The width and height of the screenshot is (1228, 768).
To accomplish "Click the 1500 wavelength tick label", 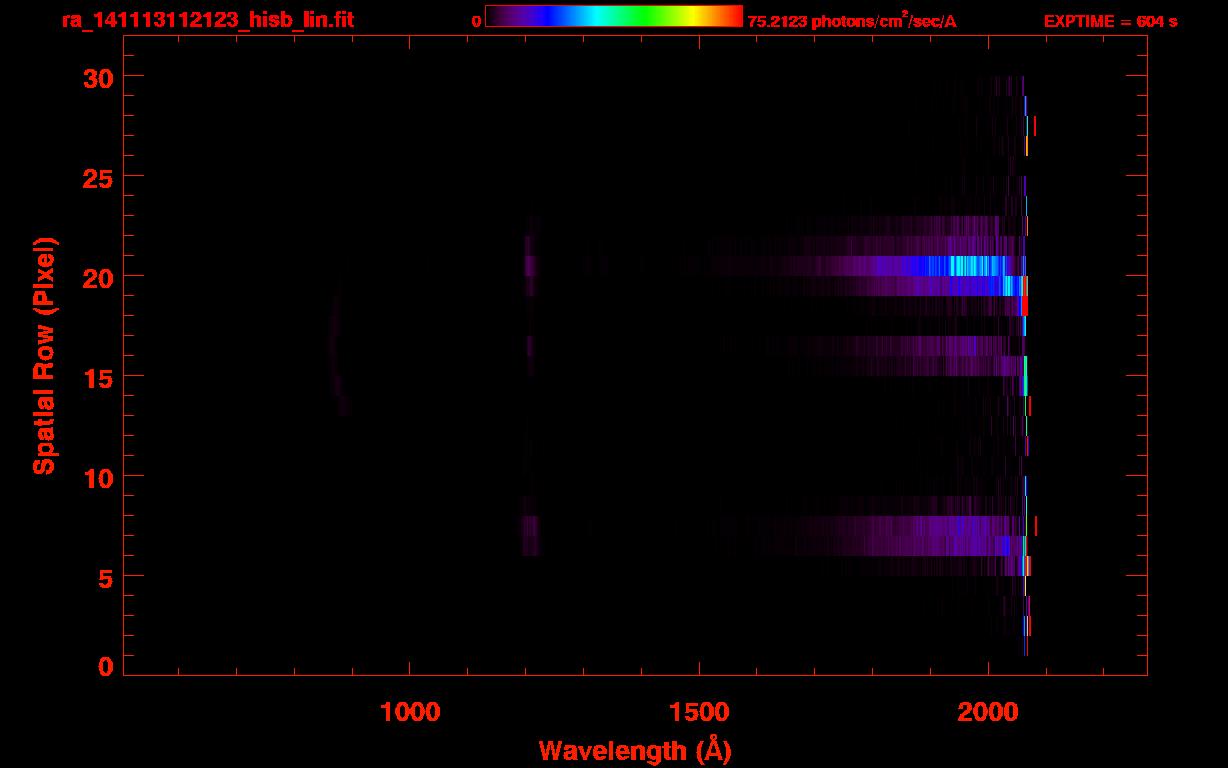I will 699,712.
